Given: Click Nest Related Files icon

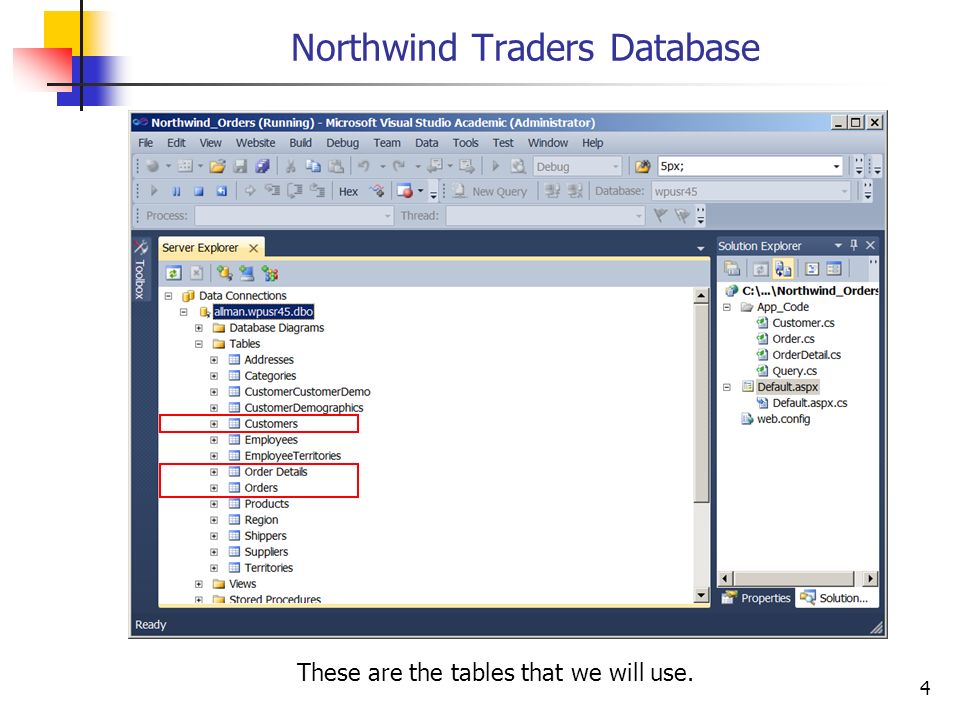Looking at the screenshot, I should 783,269.
